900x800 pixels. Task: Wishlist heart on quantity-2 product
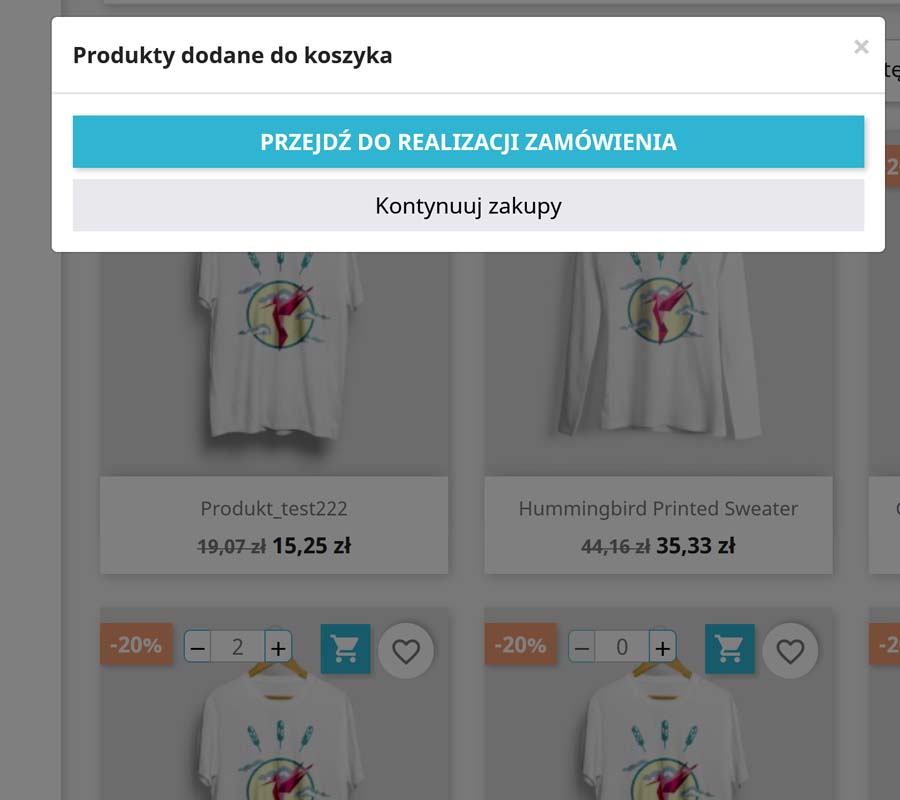(x=406, y=651)
